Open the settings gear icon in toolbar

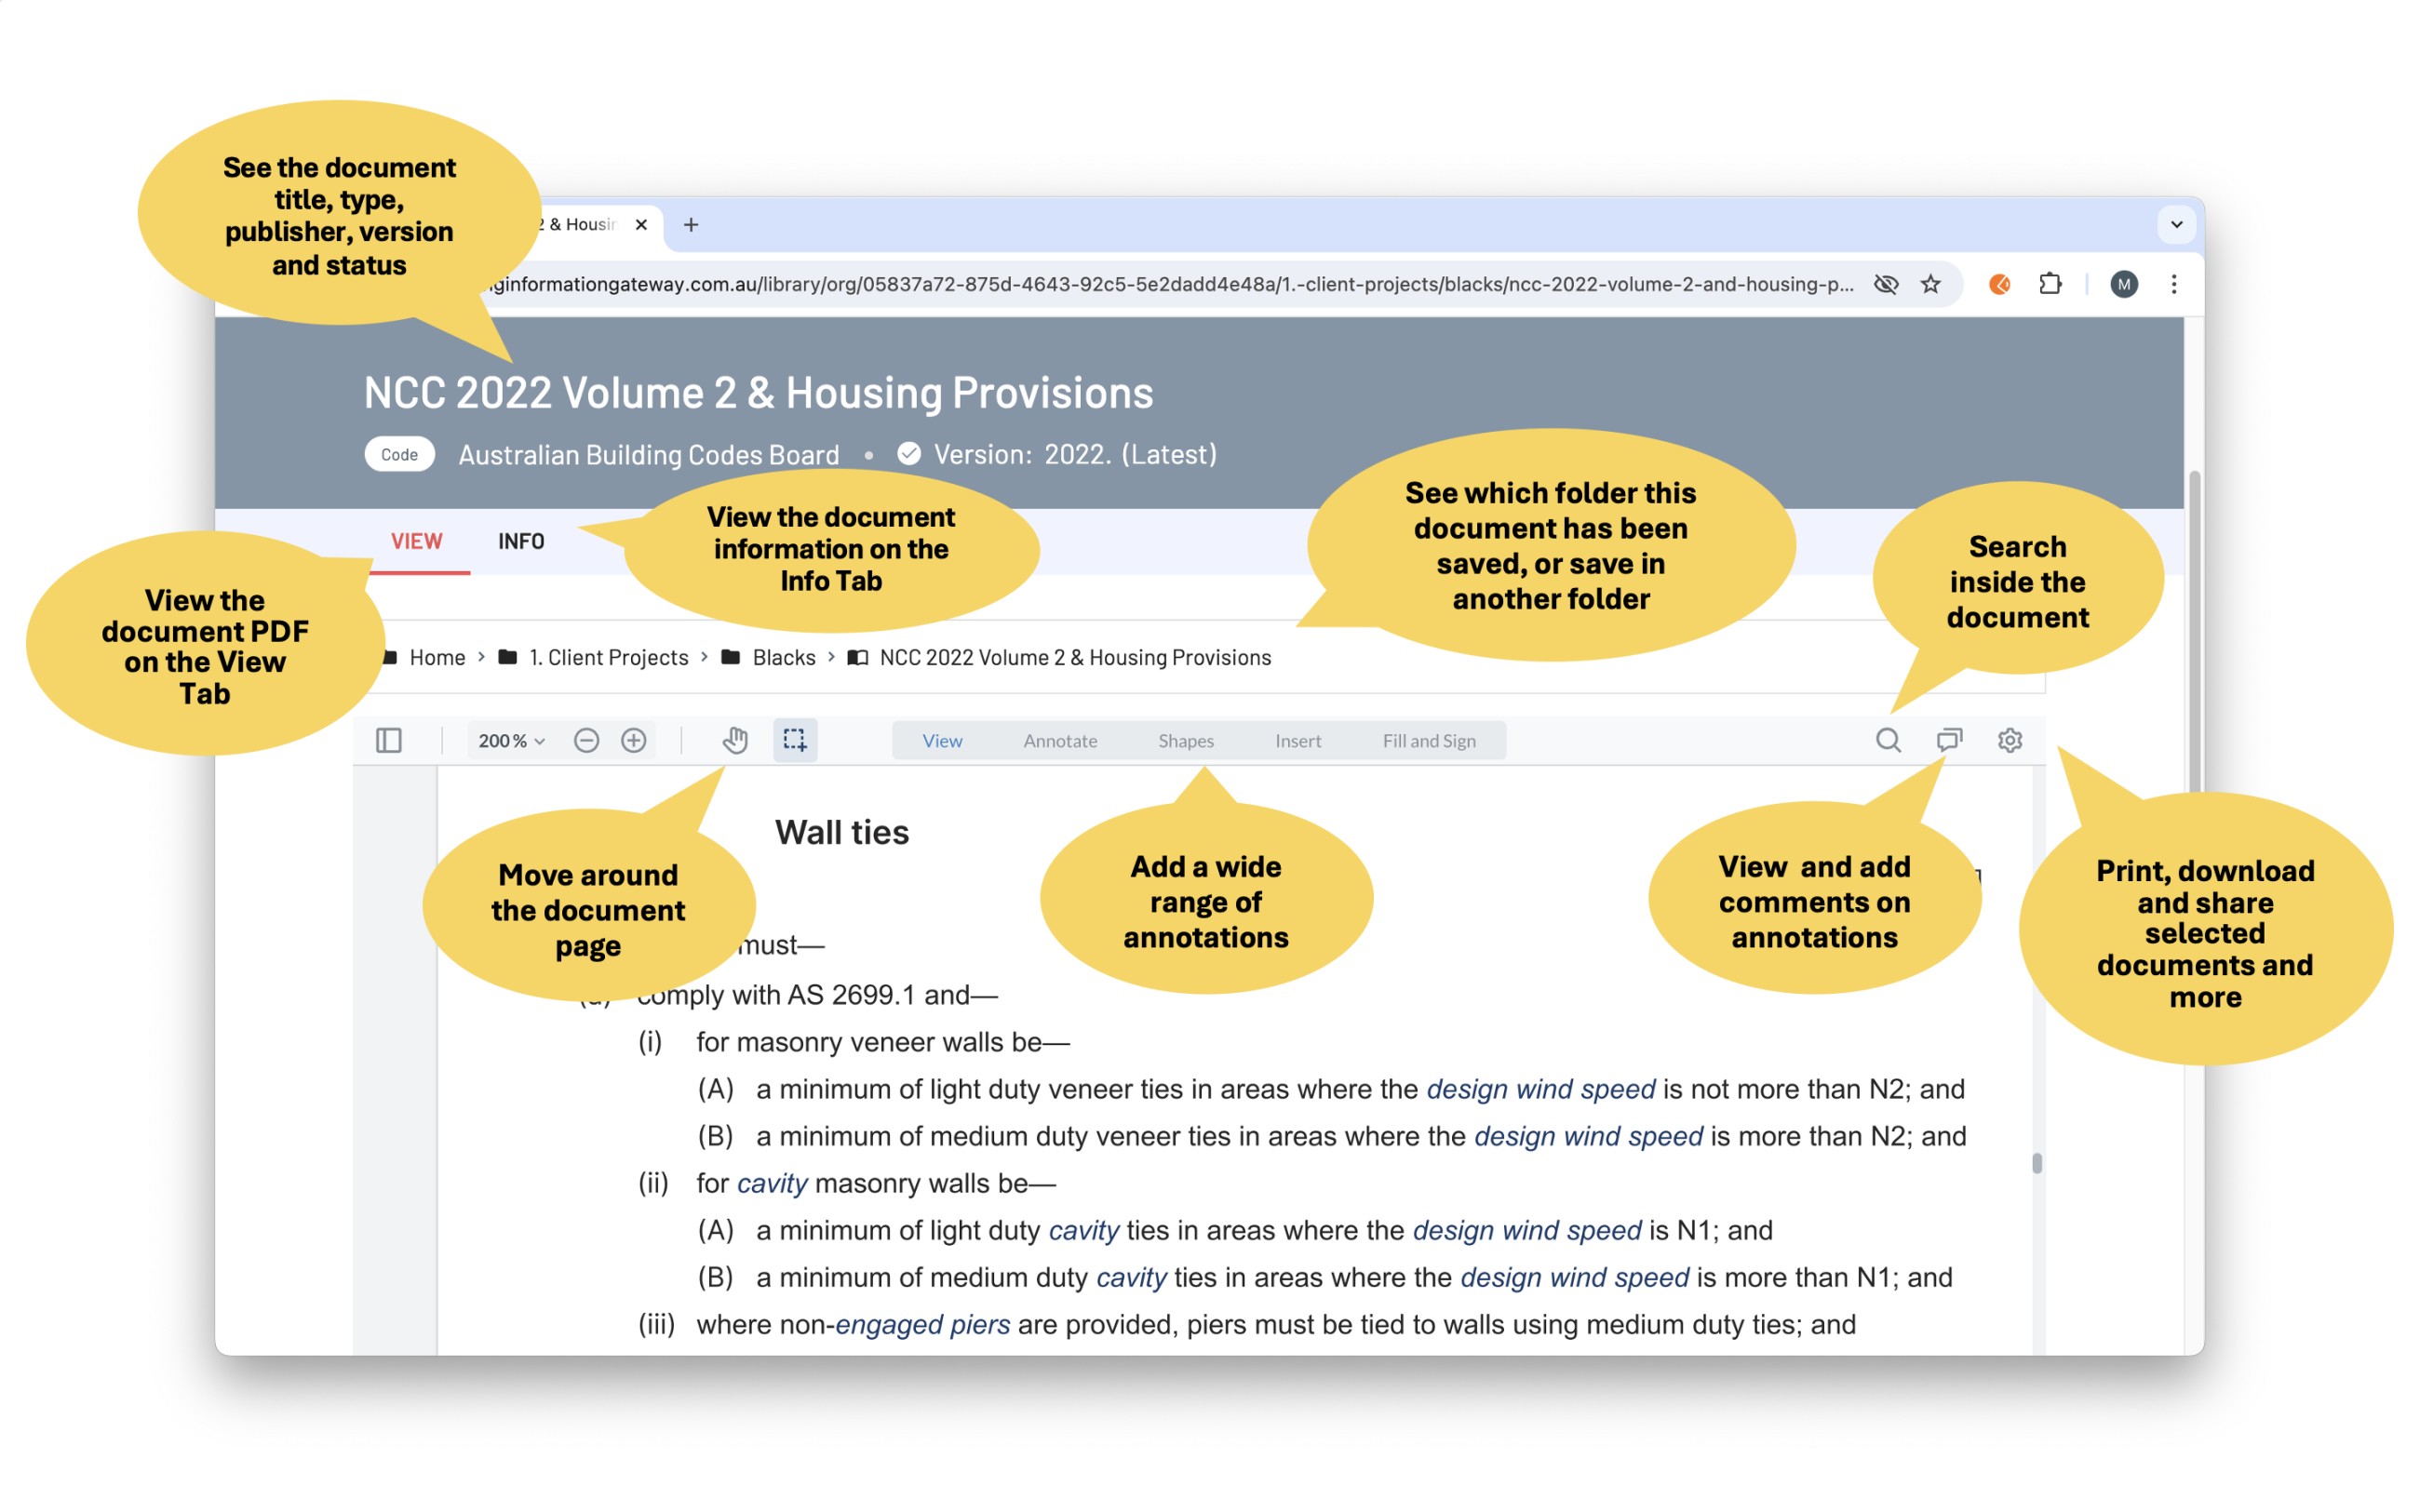[x=2010, y=741]
